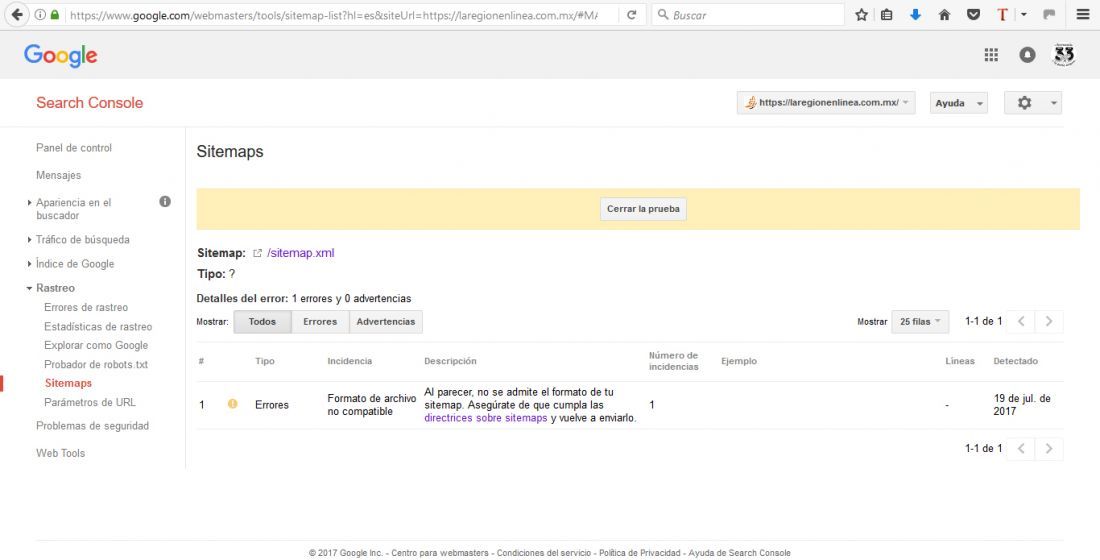The width and height of the screenshot is (1100, 560).
Task: Click Formato de archivo no compatible cell
Action: [x=371, y=405]
